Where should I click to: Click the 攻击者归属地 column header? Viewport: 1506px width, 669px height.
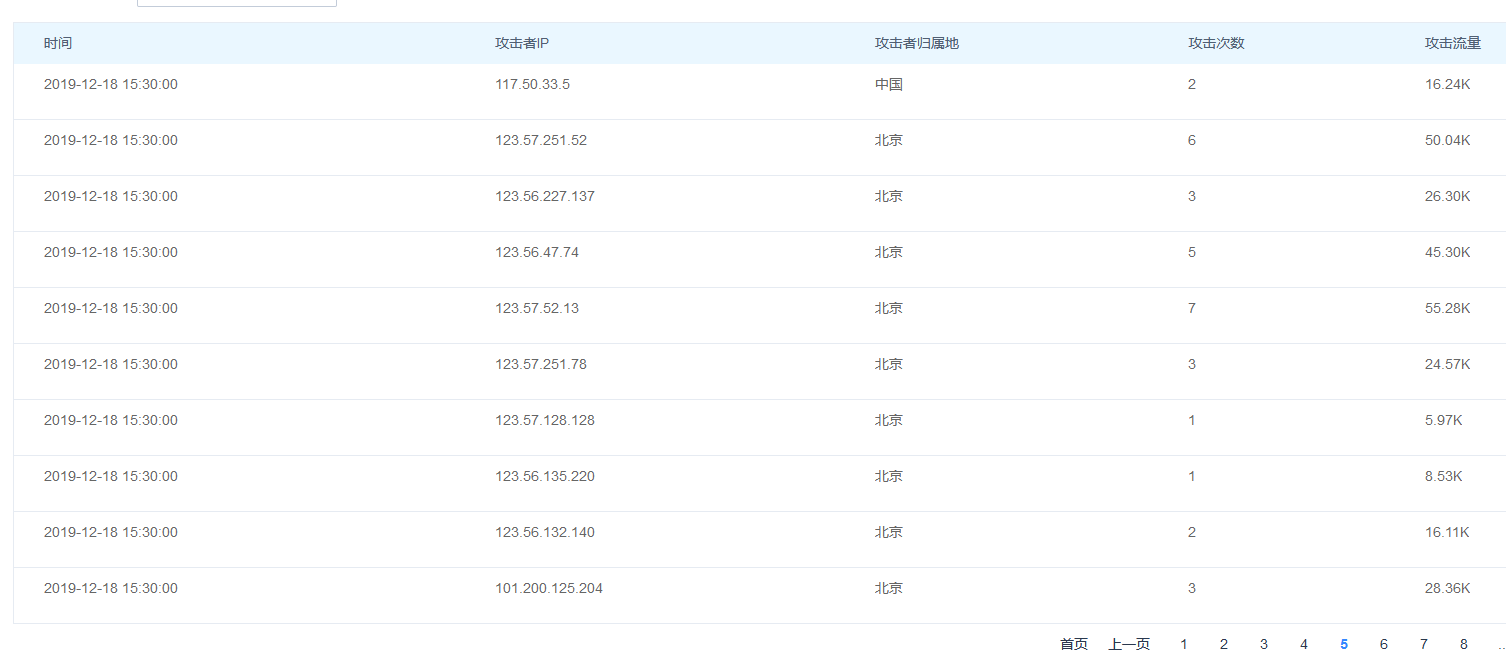tap(916, 43)
